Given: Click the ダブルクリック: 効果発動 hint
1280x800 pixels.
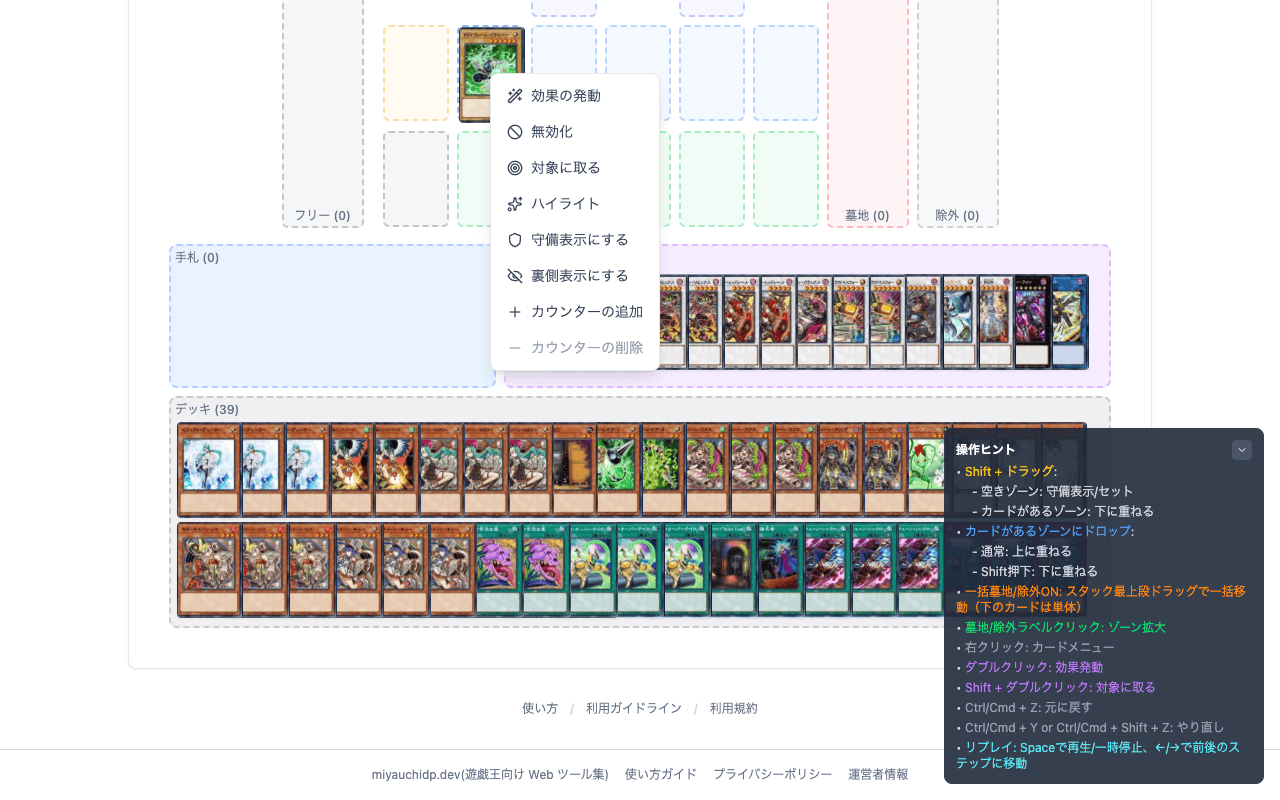Looking at the screenshot, I should [1034, 667].
